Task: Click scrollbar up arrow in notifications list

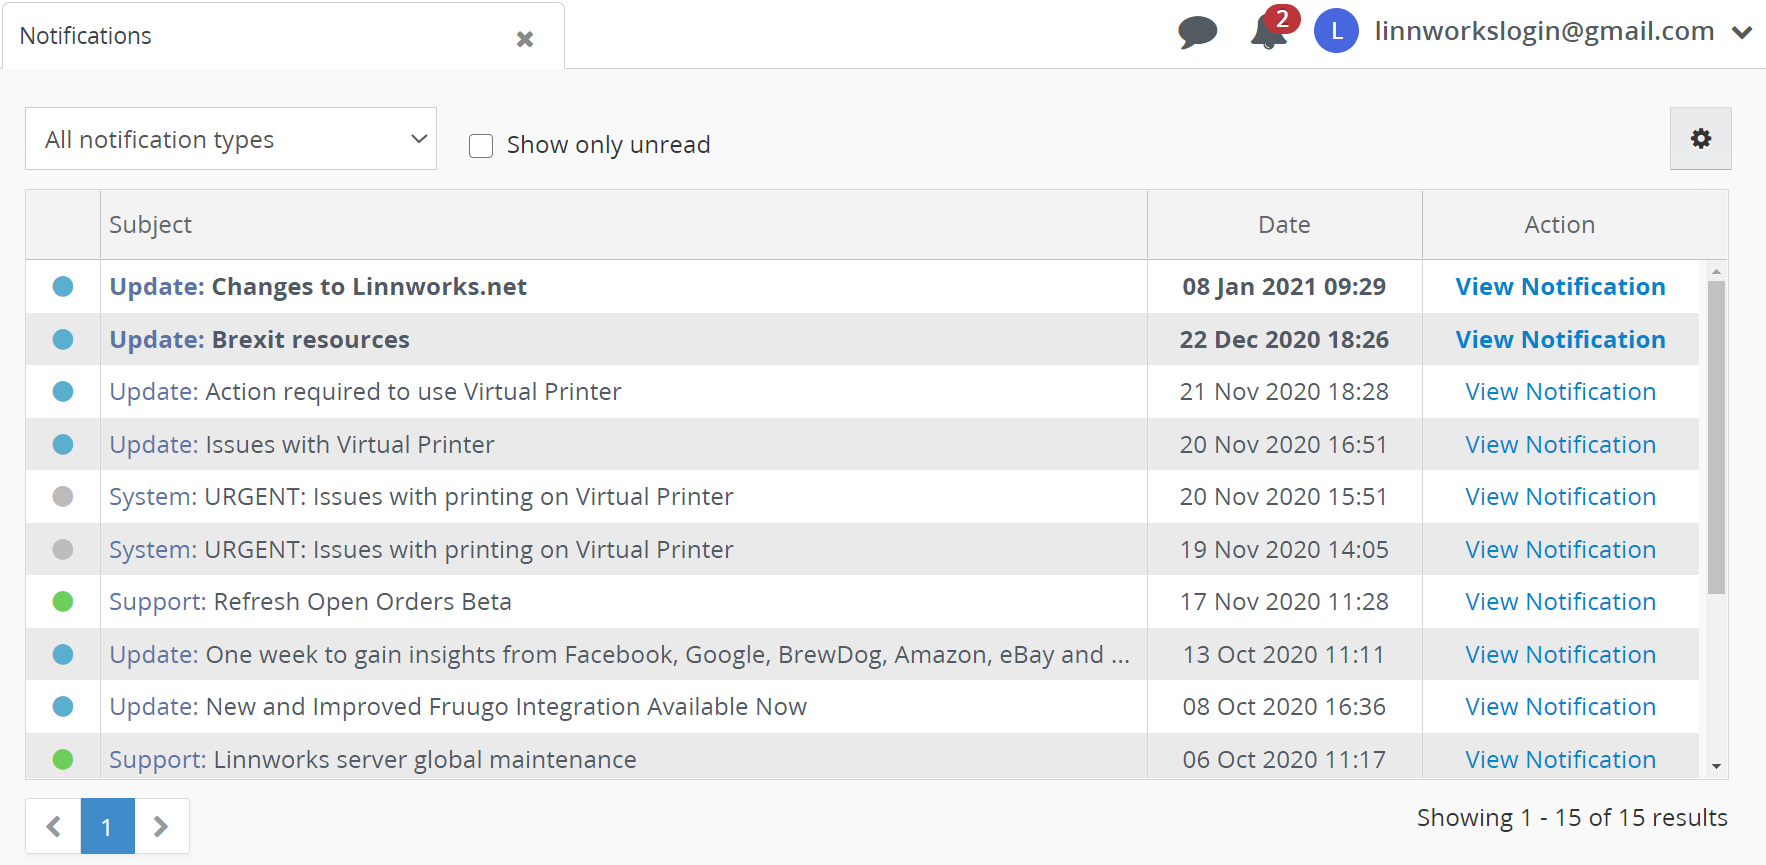Action: (x=1716, y=271)
